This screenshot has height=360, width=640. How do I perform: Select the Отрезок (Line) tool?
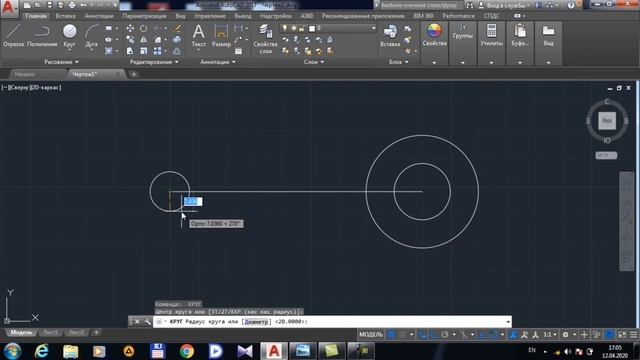click(x=13, y=36)
